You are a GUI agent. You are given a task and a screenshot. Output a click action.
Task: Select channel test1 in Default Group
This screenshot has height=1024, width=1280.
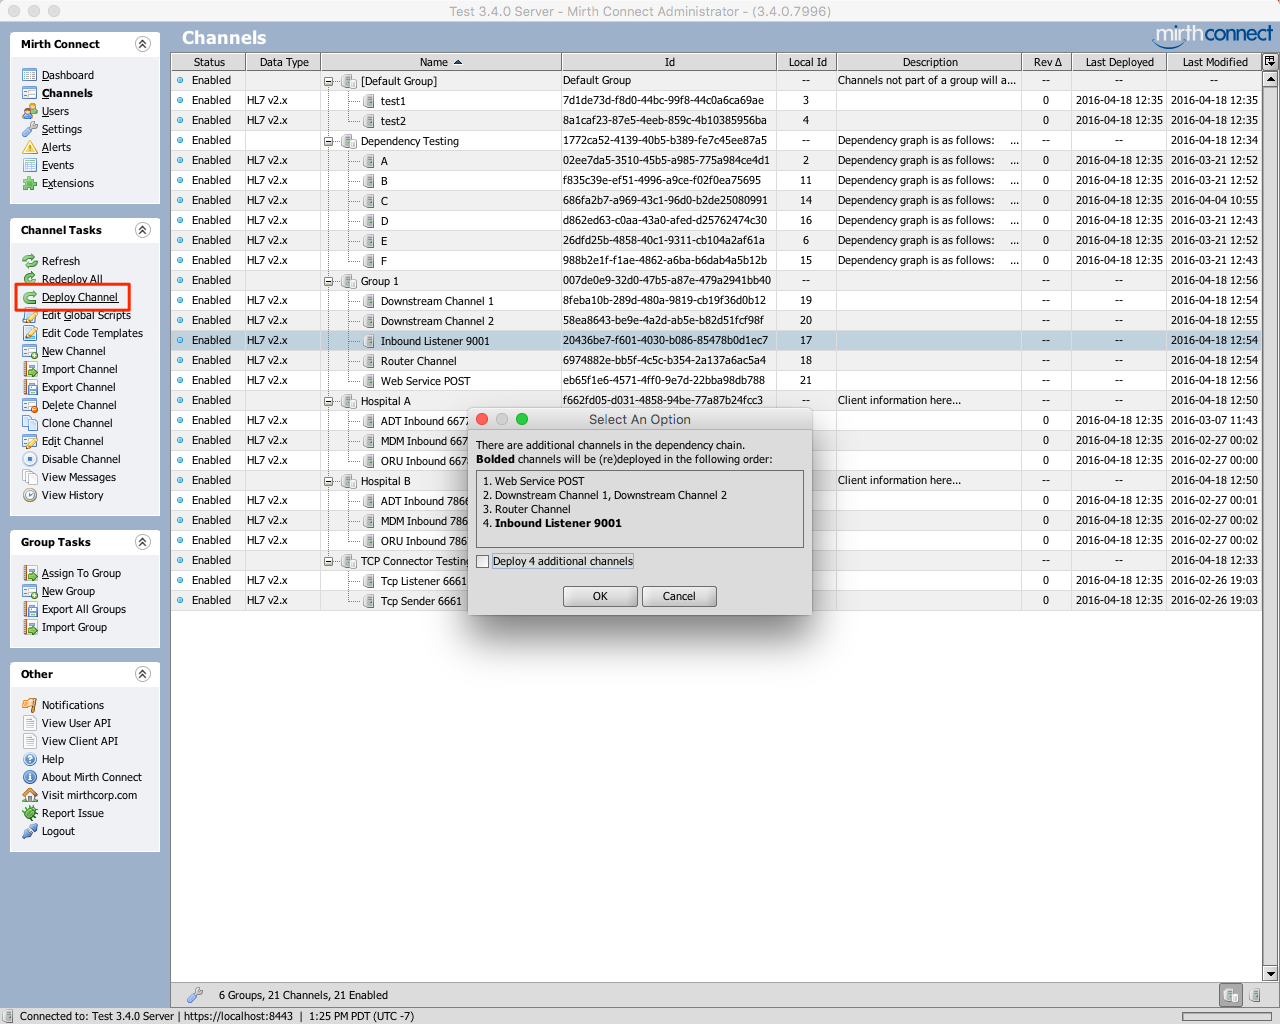click(x=716, y=101)
